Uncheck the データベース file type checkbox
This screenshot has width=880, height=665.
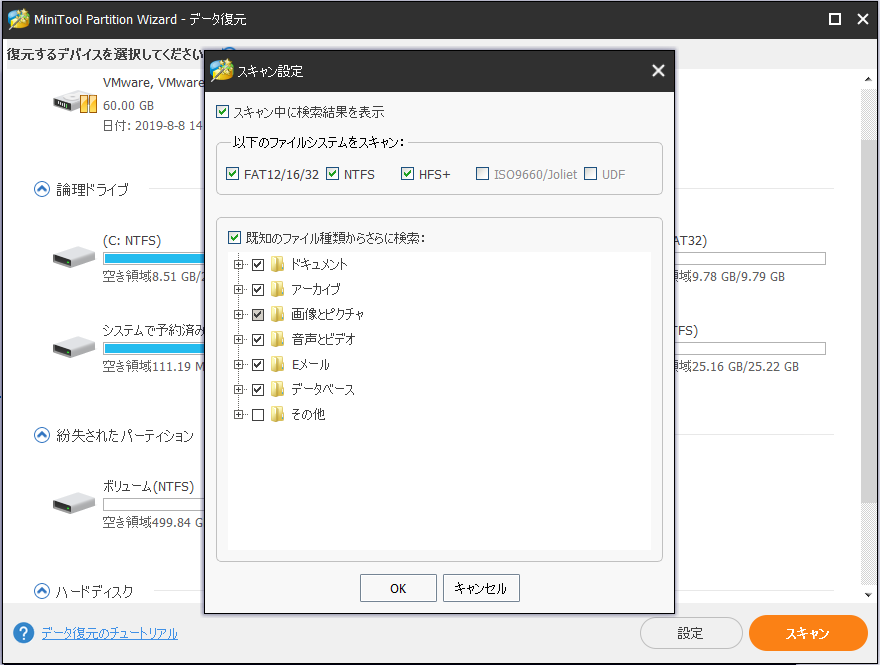[x=258, y=389]
